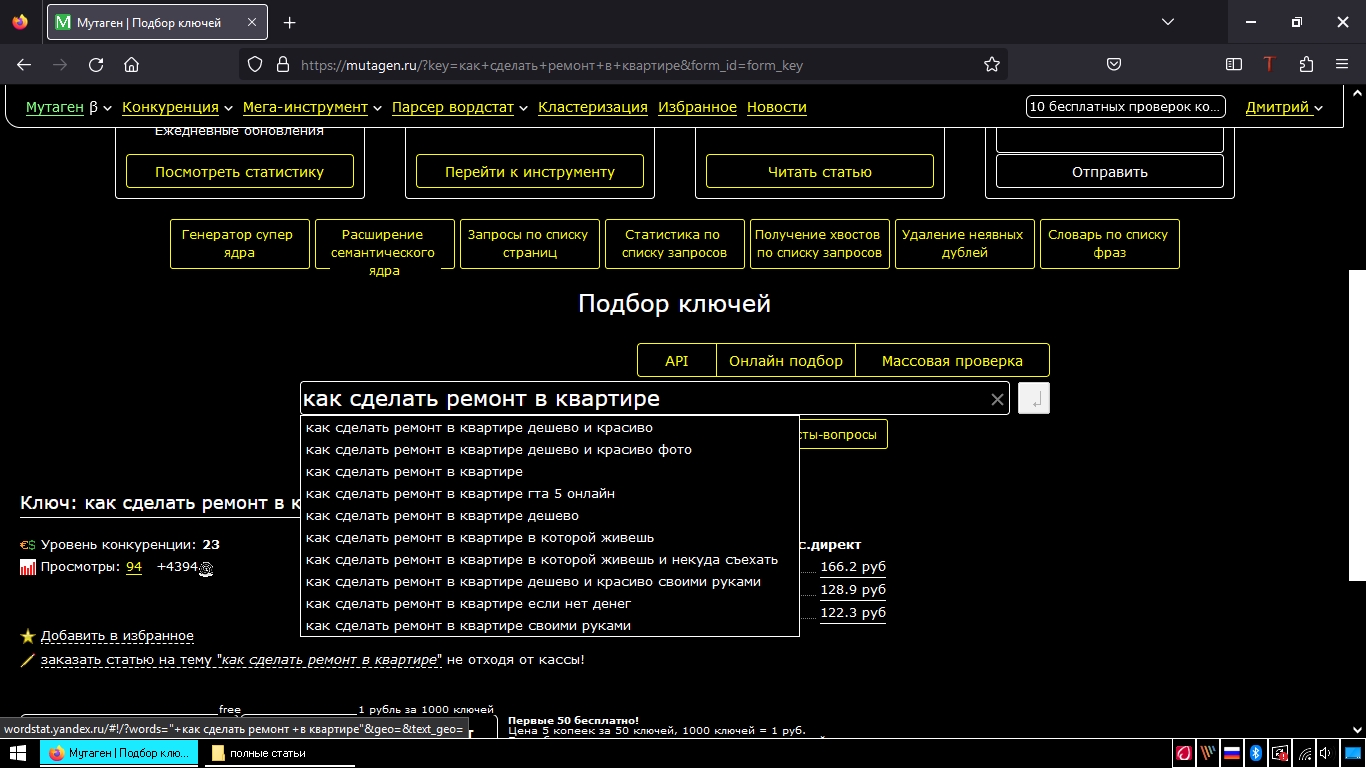Open the Wi-Fi network tray icon
The width and height of the screenshot is (1366, 768).
click(1305, 753)
